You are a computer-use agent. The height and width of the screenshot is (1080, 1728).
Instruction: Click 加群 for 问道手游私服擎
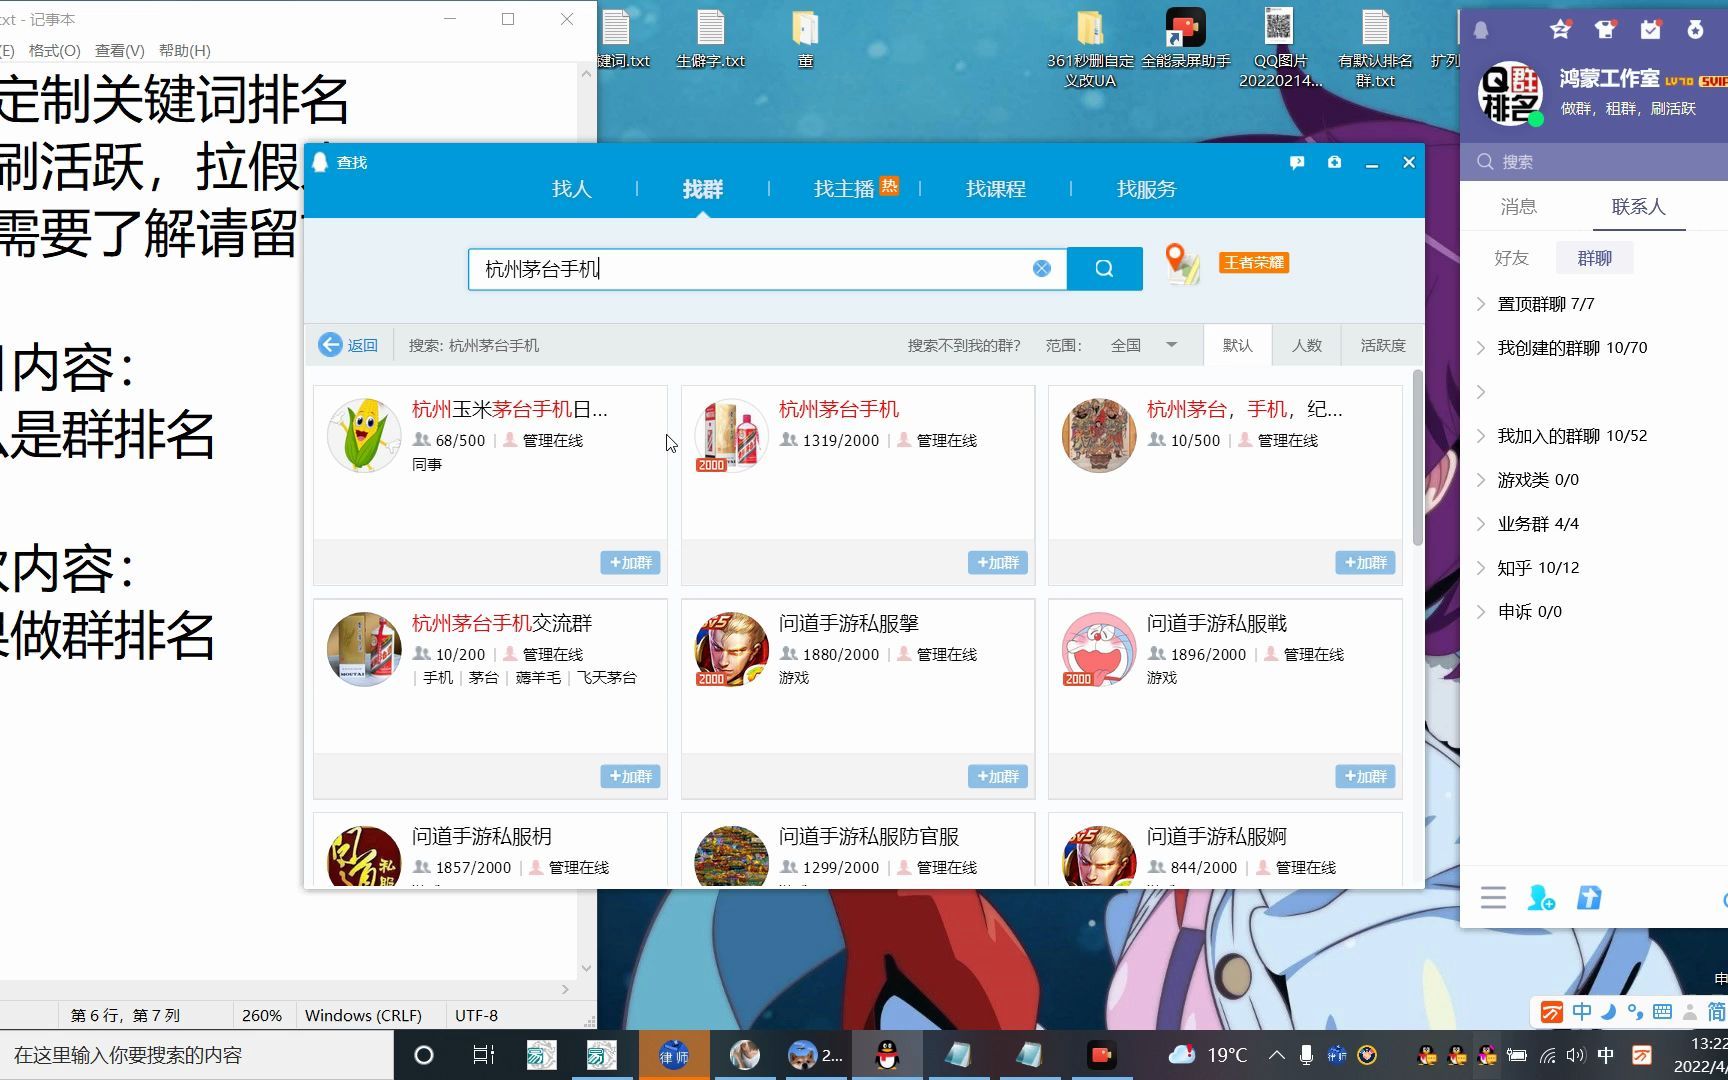tap(998, 776)
